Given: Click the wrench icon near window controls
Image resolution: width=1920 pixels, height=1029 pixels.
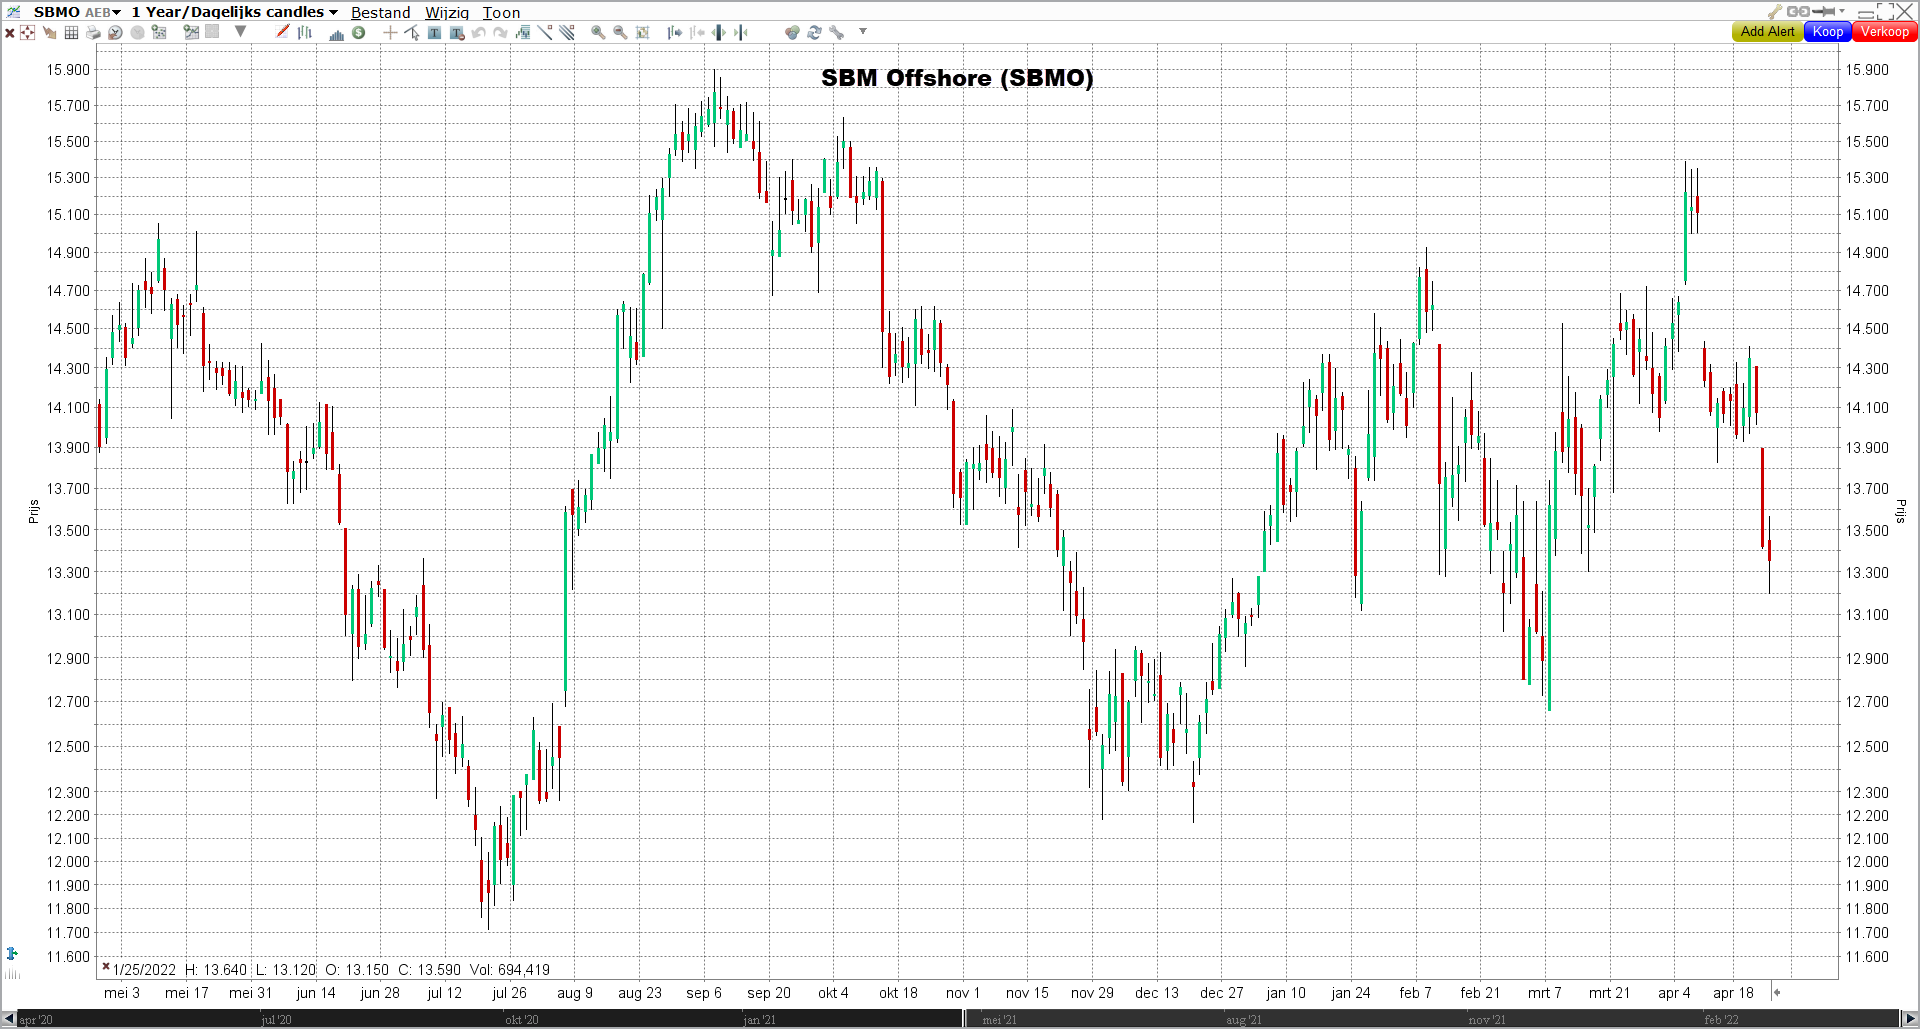Looking at the screenshot, I should click(1775, 11).
